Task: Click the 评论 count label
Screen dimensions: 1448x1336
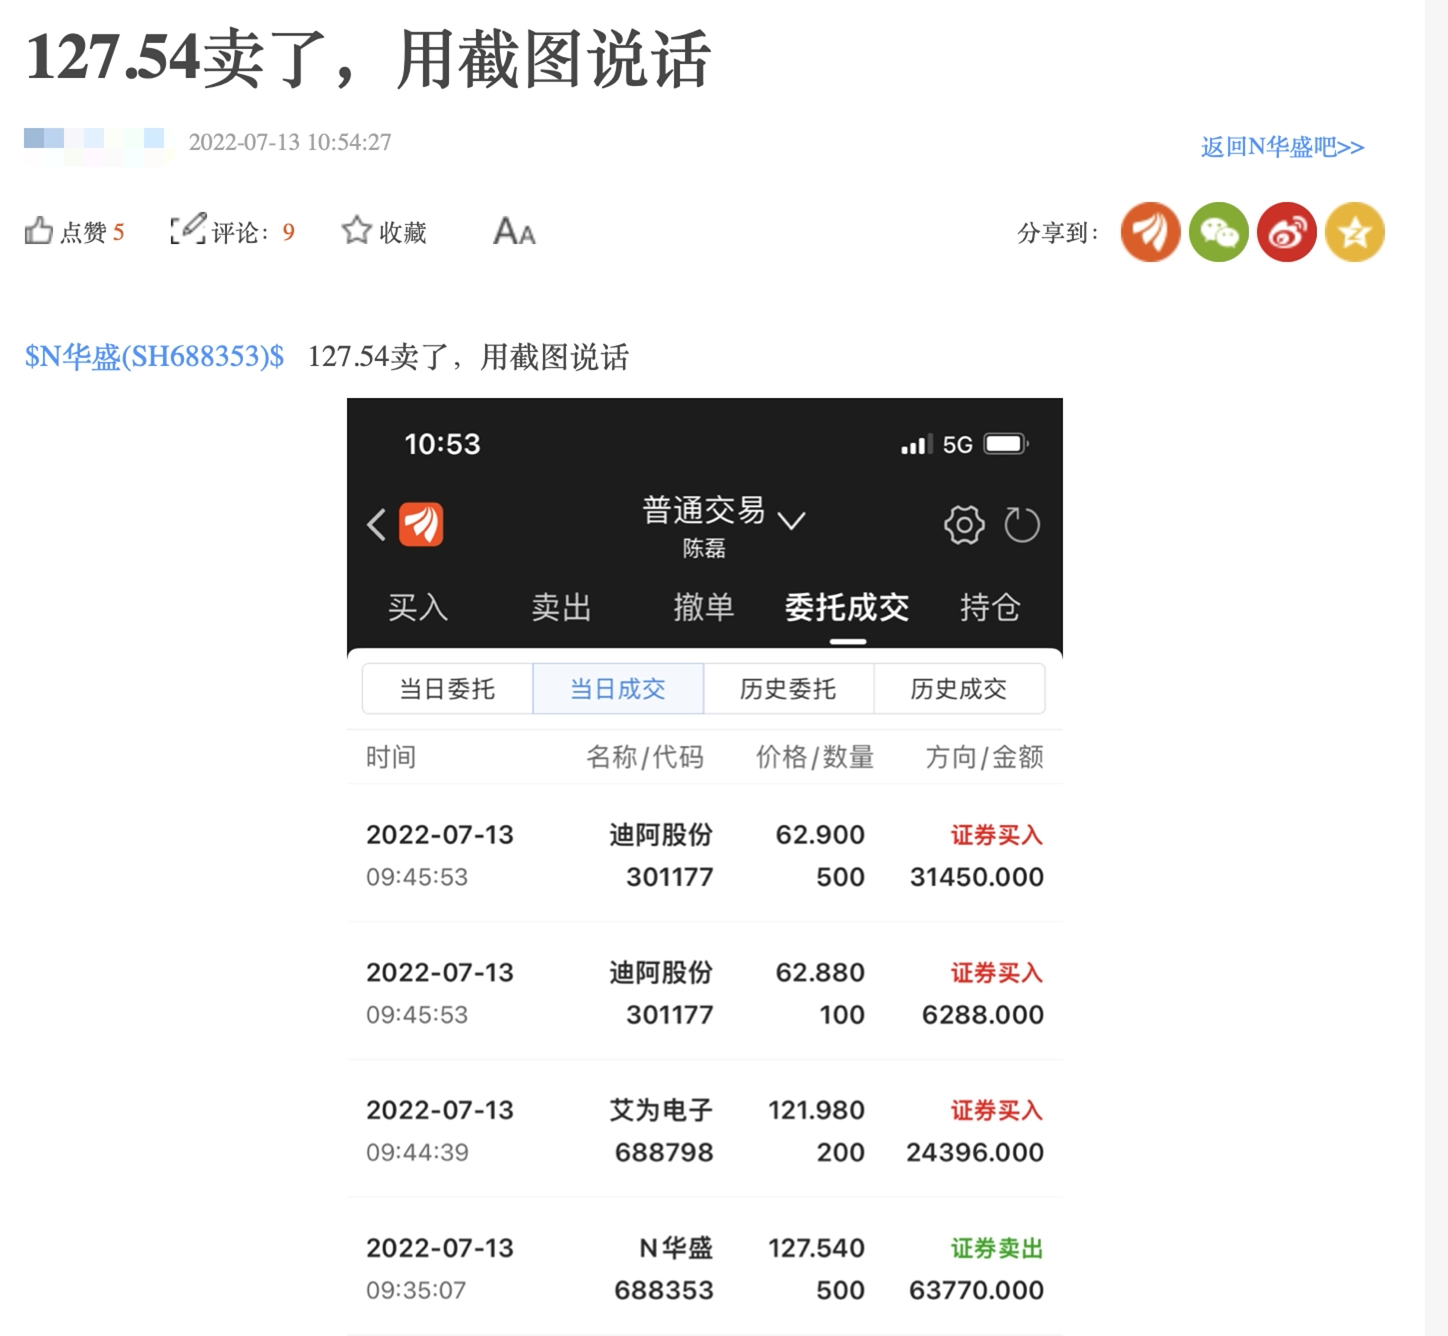Action: point(253,232)
